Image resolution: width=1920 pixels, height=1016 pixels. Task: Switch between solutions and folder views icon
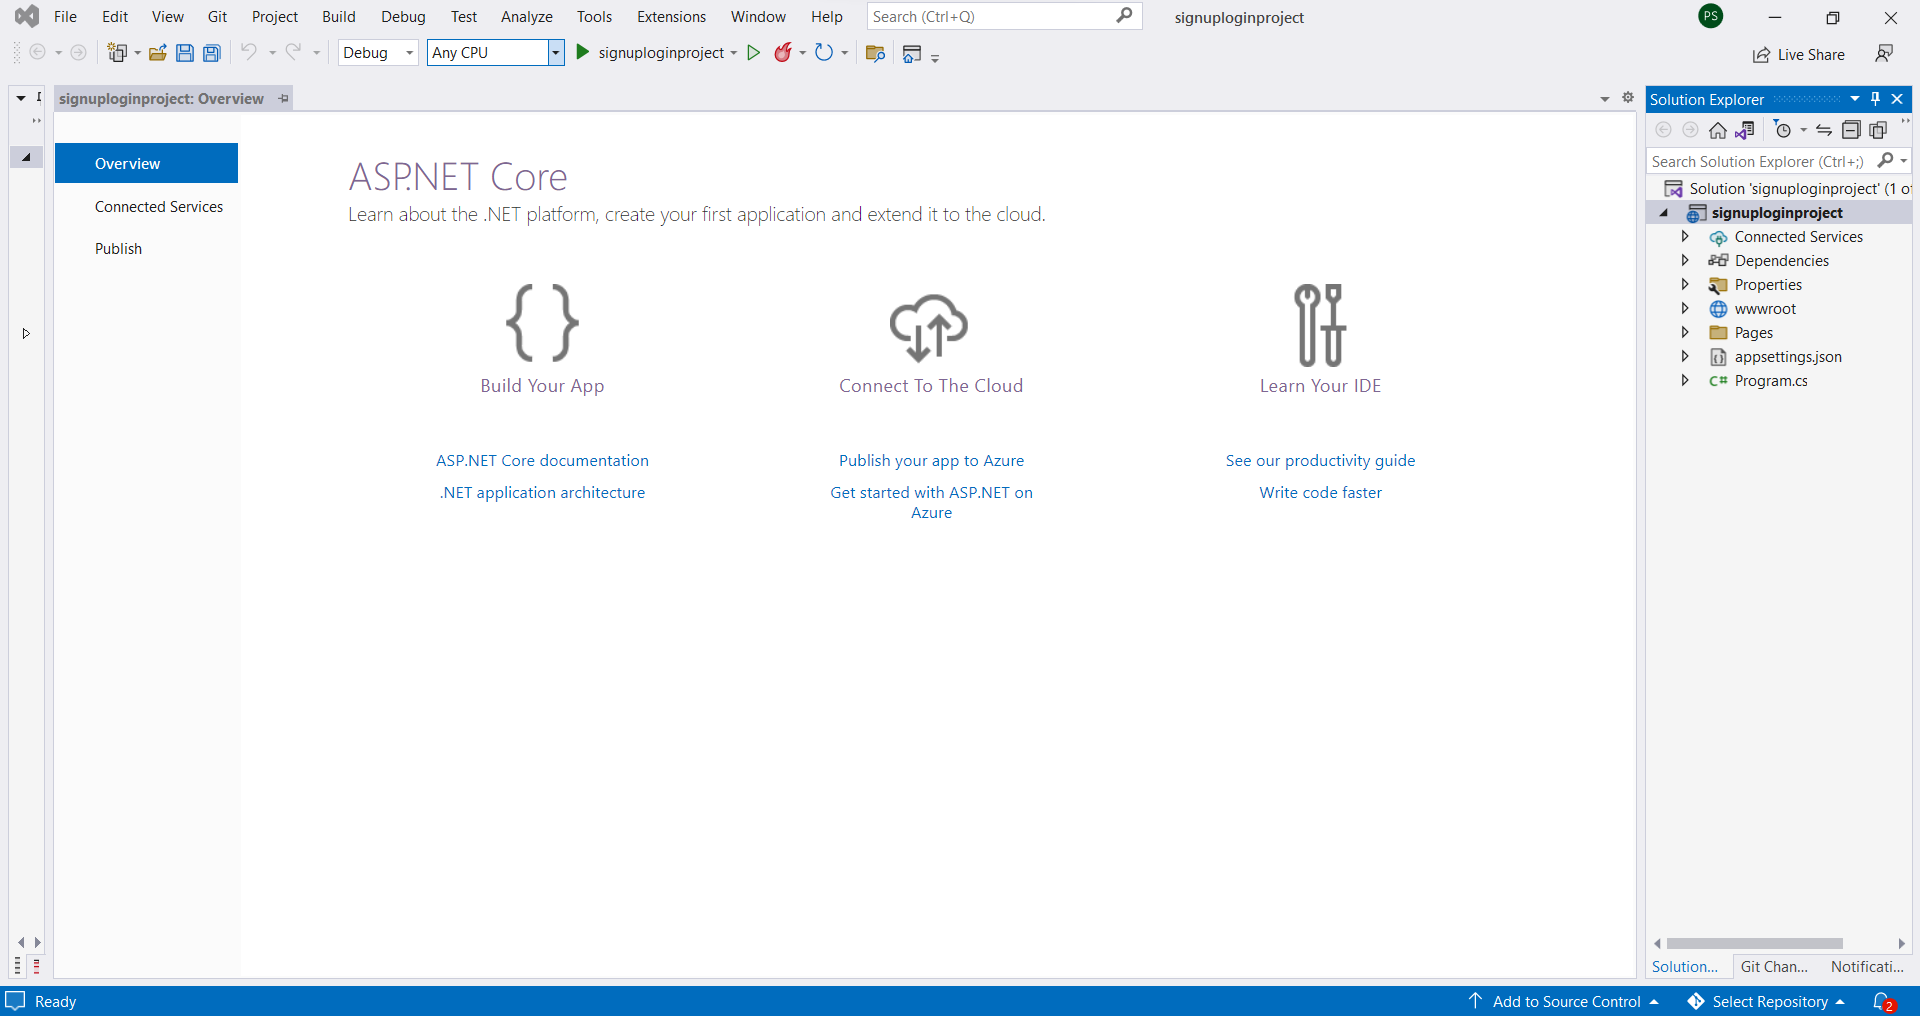[x=1746, y=130]
